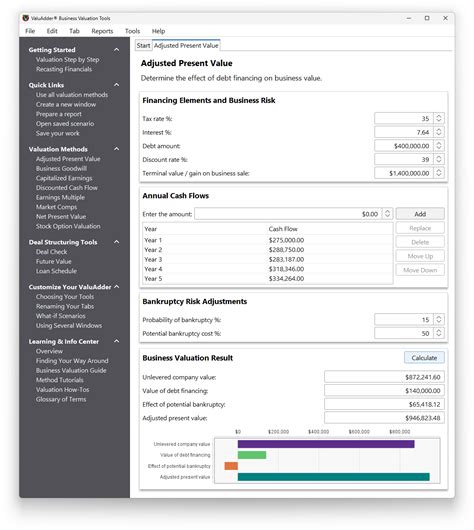Open Net Present Value method
The width and height of the screenshot is (474, 530).
coord(61,217)
